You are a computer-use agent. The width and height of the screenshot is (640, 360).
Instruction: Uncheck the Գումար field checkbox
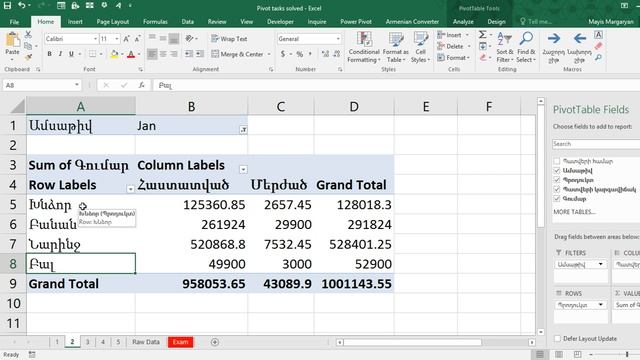(x=557, y=199)
